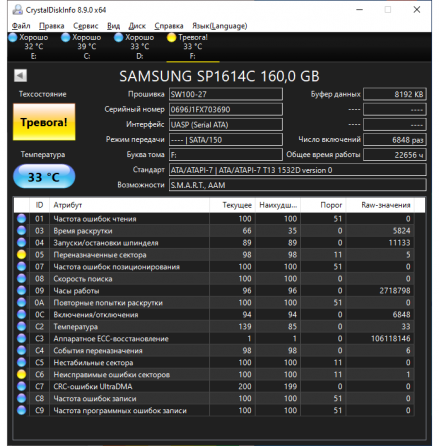Click yellow status dot for attribute C6
The height and width of the screenshot is (446, 439).
coord(21,375)
